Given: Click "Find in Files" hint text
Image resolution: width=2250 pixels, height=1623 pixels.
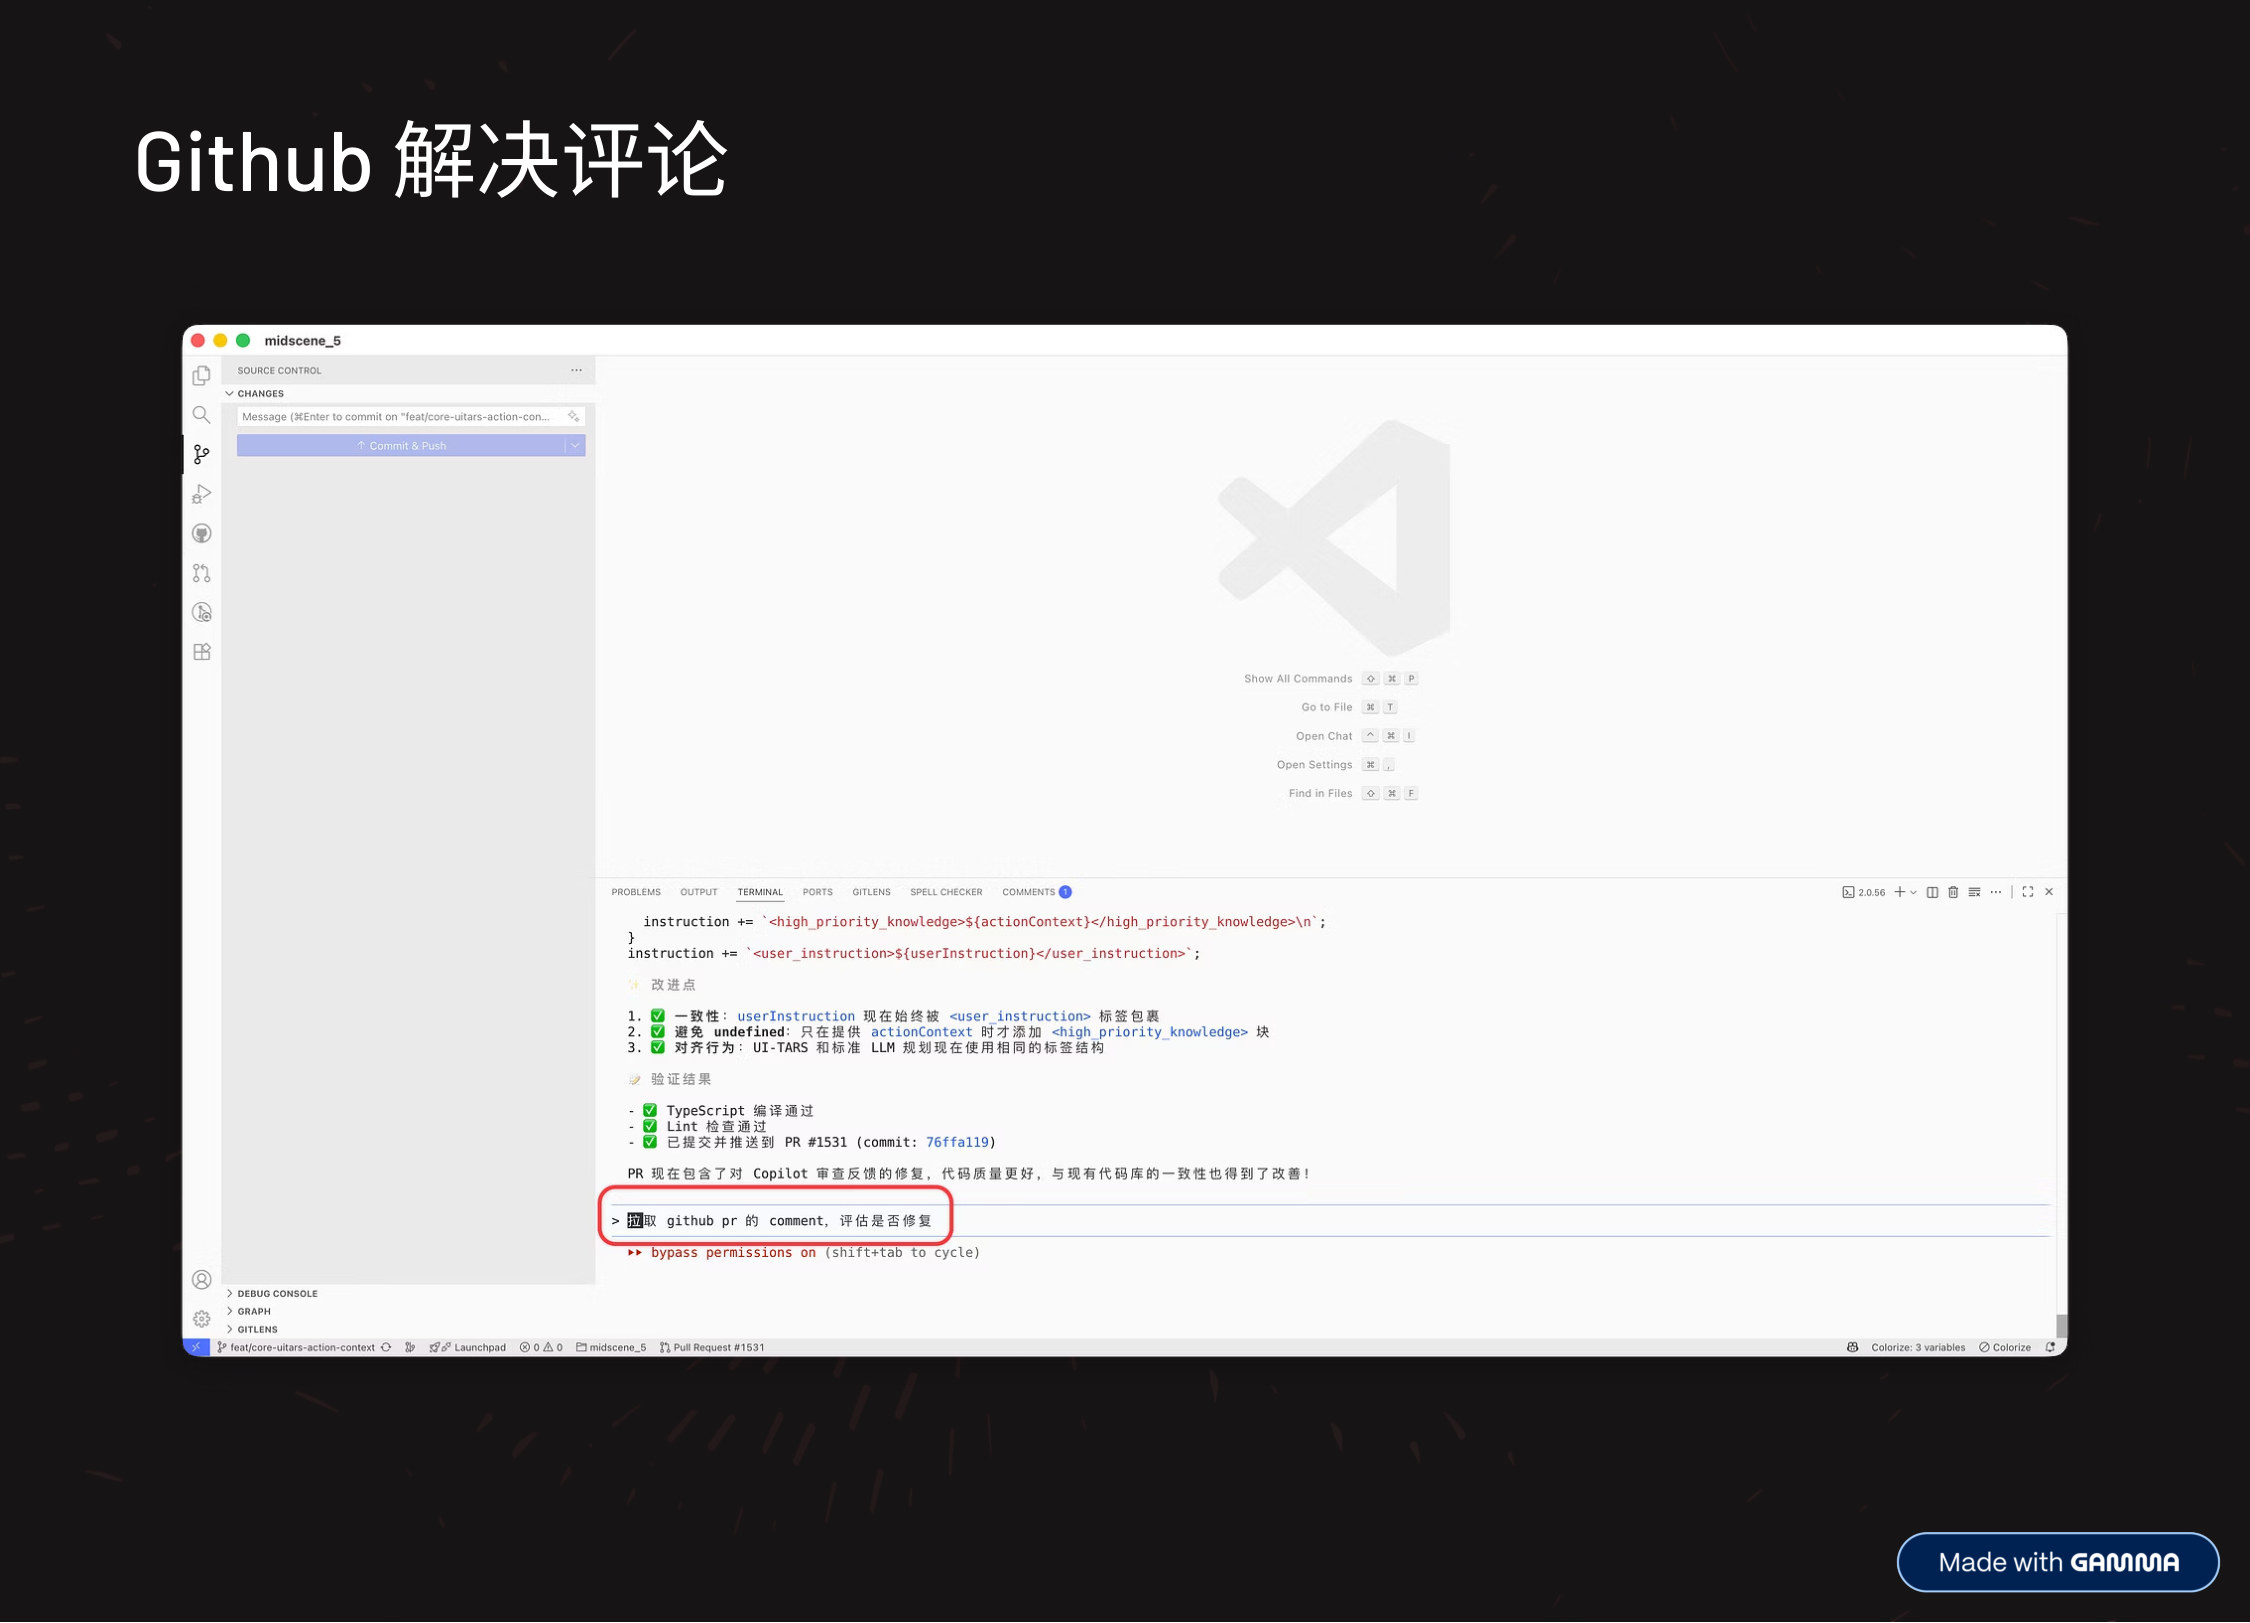Looking at the screenshot, I should (1320, 794).
